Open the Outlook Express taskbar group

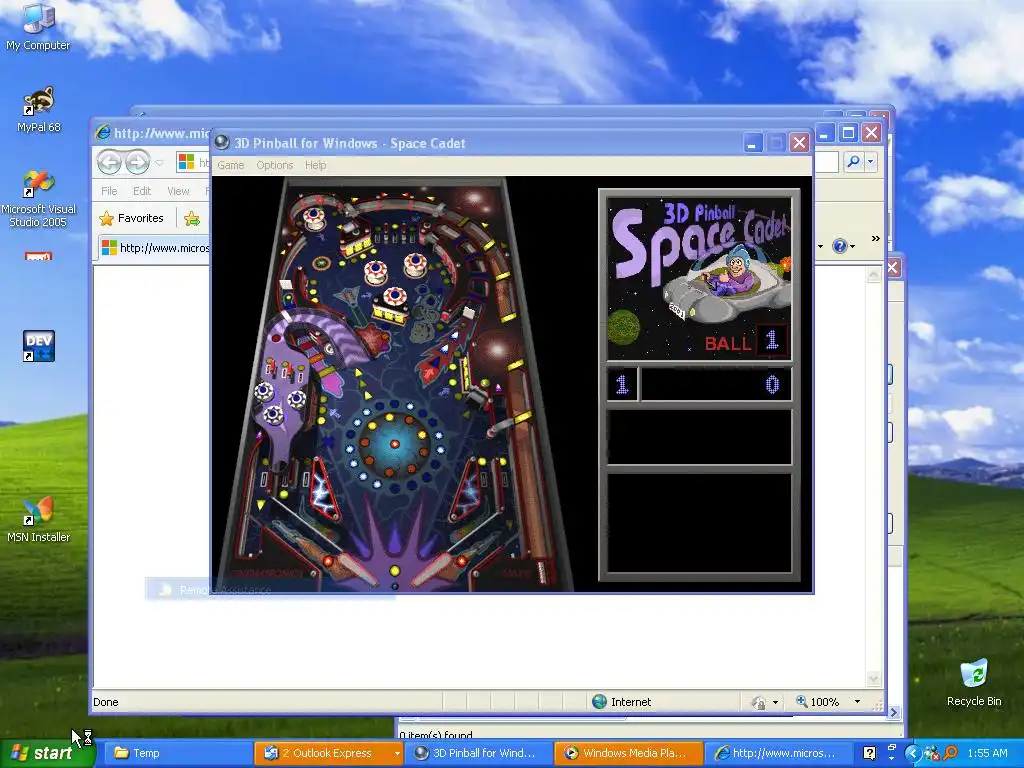(327, 753)
